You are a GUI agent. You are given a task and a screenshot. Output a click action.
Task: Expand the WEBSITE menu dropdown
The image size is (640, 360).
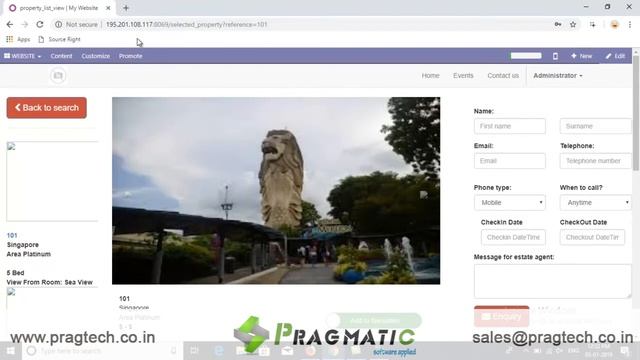[23, 56]
